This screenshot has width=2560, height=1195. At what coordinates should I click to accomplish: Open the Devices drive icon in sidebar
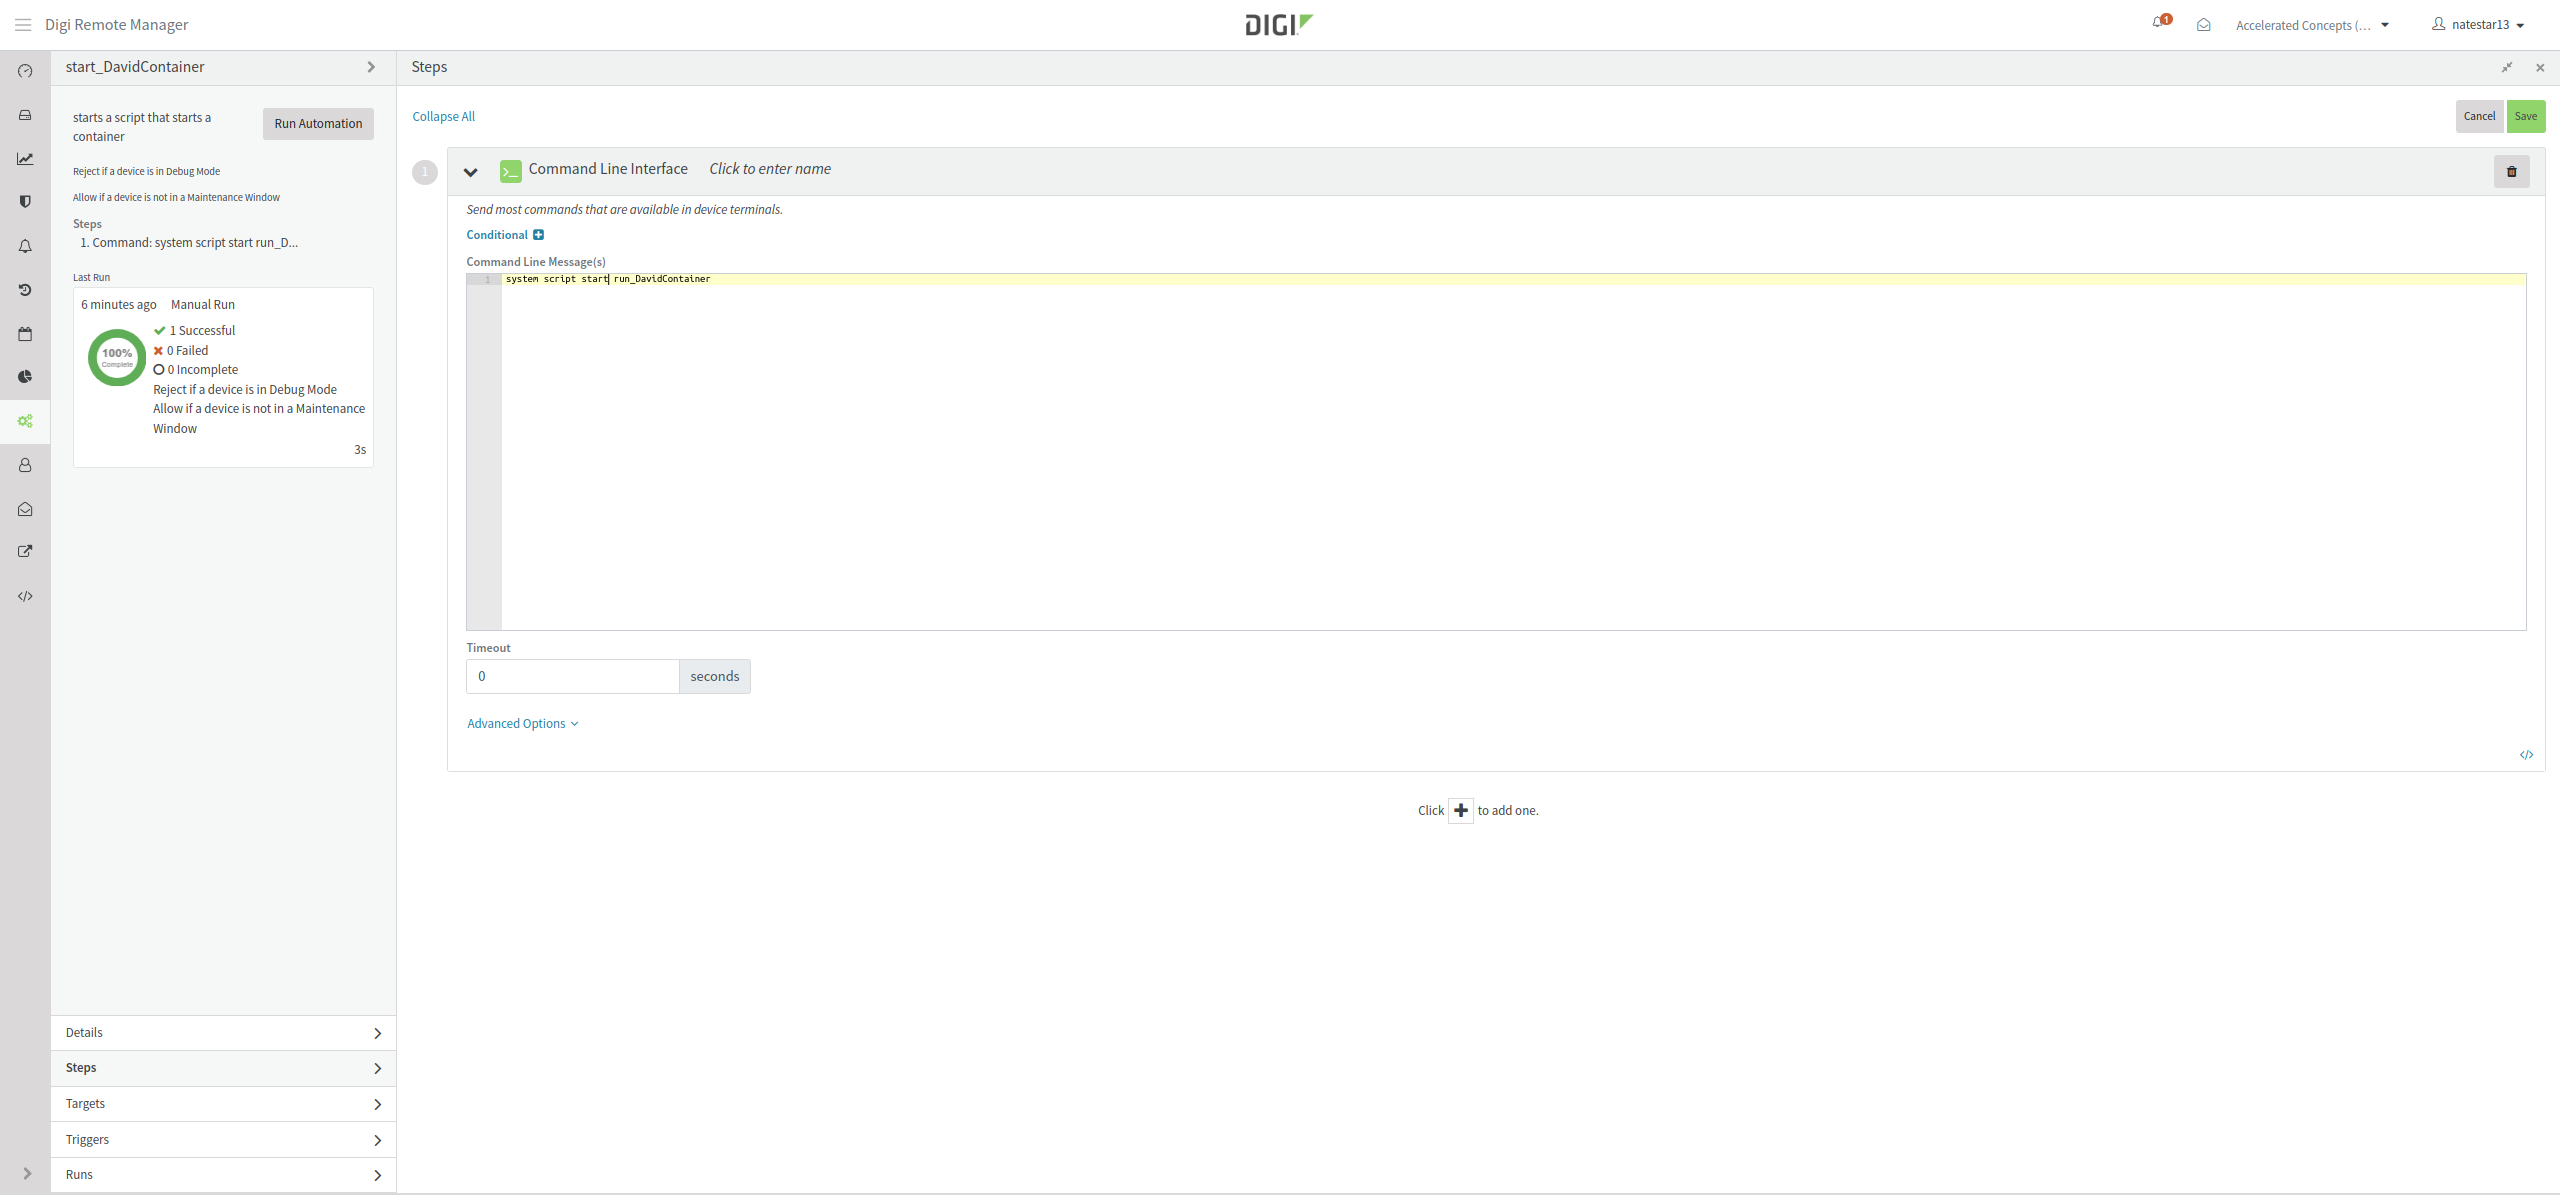pyautogui.click(x=25, y=115)
